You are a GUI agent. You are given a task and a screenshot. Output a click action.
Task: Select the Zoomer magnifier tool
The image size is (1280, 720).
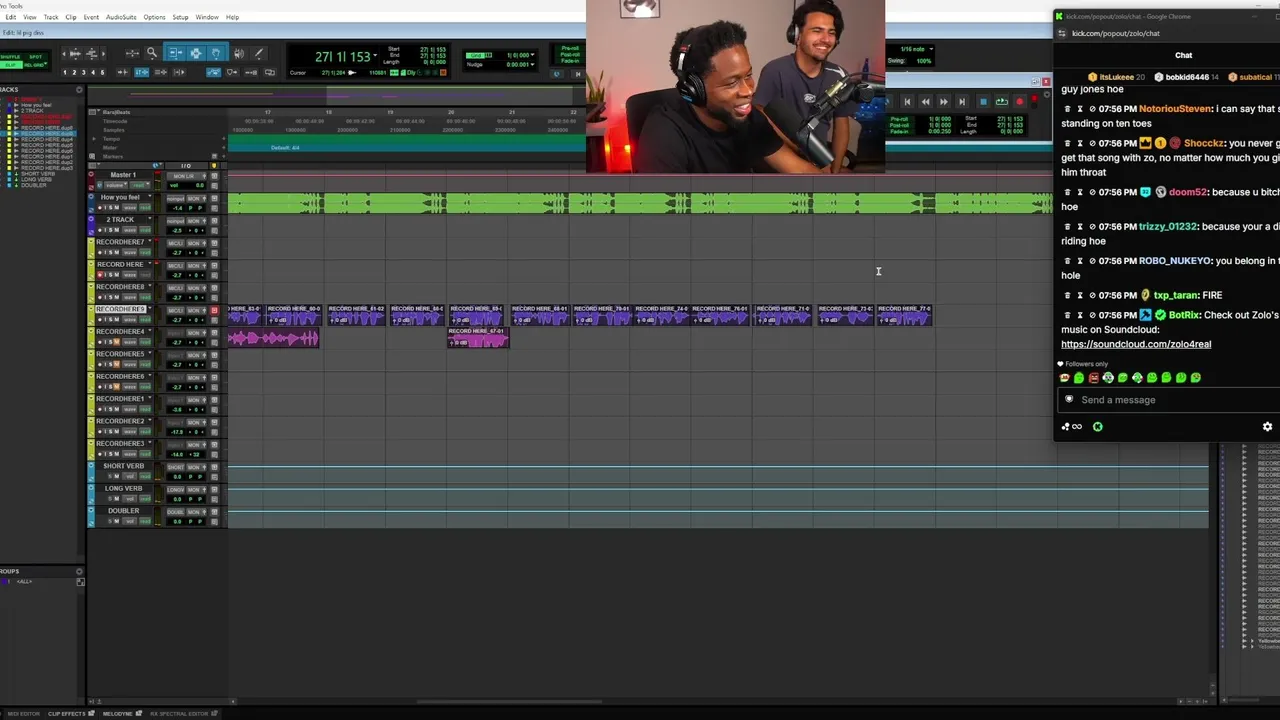pyautogui.click(x=152, y=53)
